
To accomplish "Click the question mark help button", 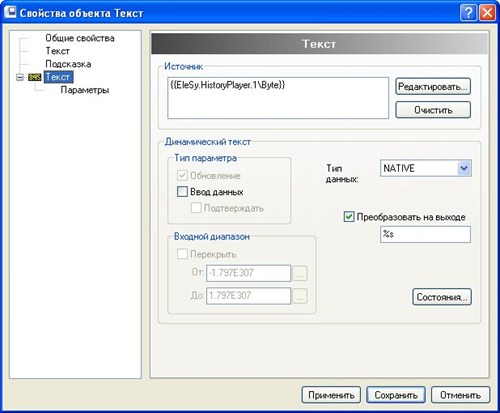I will click(468, 13).
